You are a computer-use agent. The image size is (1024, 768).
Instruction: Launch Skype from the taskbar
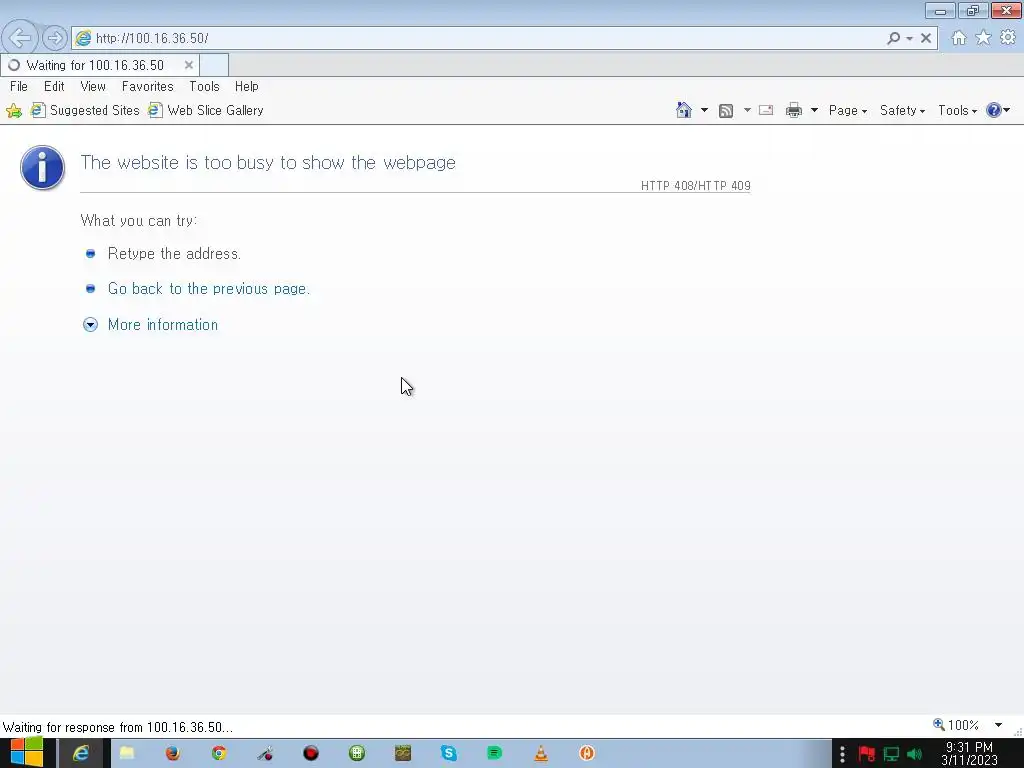click(449, 753)
